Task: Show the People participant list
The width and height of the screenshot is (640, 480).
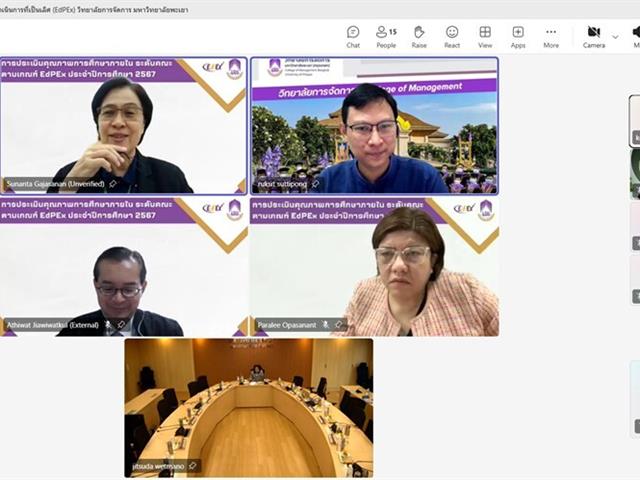Action: pos(386,37)
